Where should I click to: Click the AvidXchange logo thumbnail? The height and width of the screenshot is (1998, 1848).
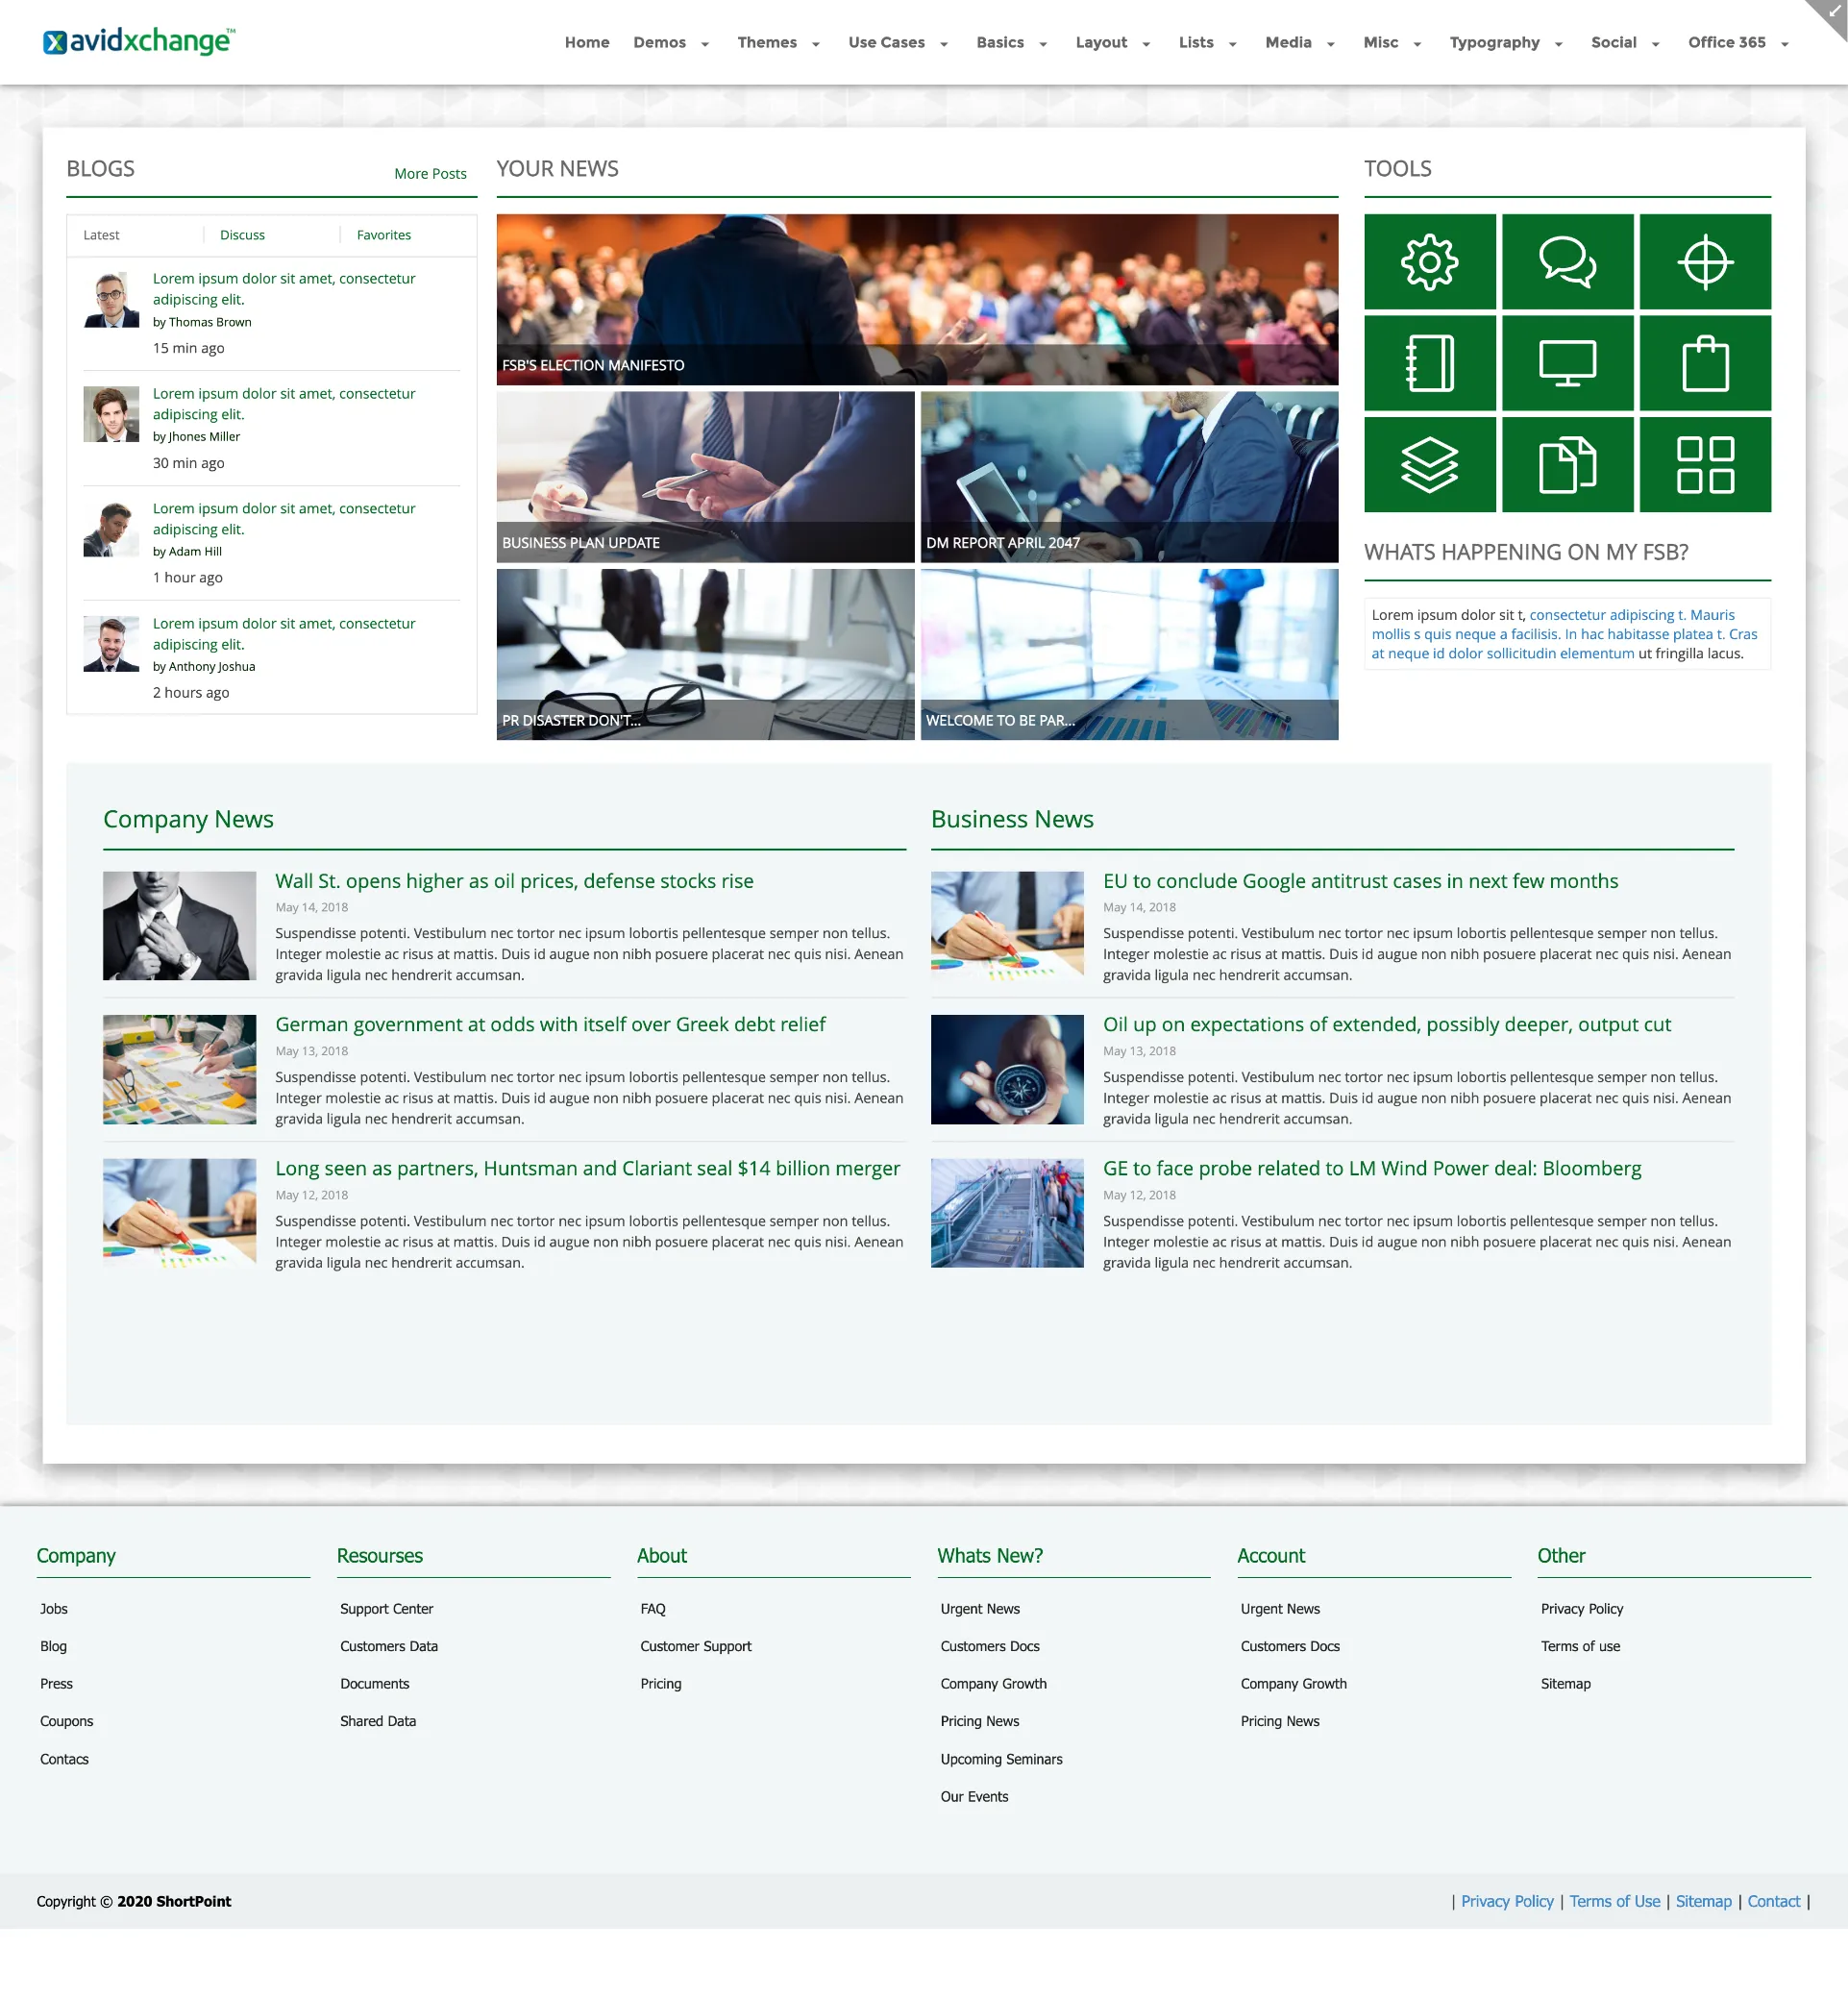[136, 38]
